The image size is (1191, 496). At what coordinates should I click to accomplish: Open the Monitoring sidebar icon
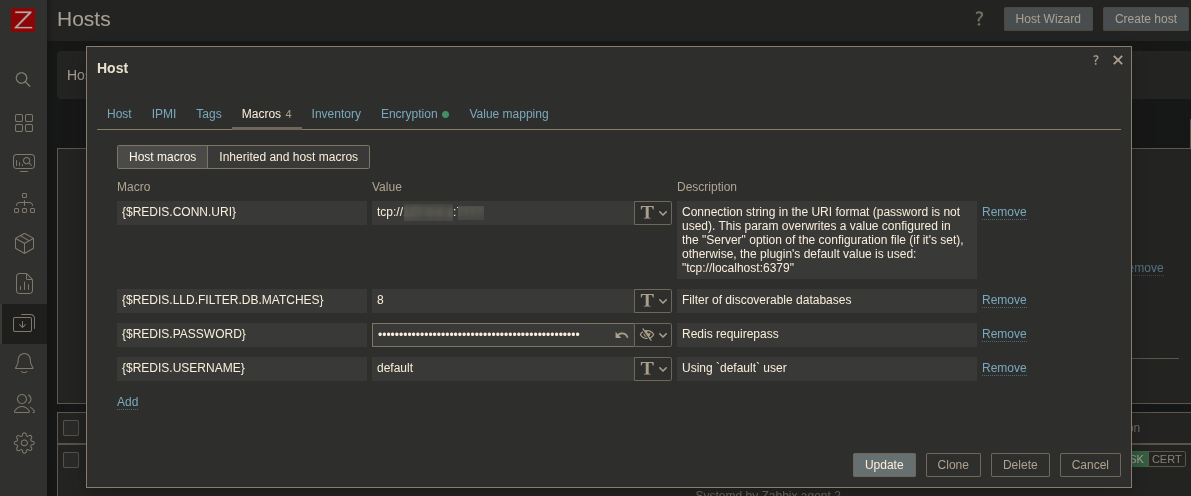tap(24, 163)
